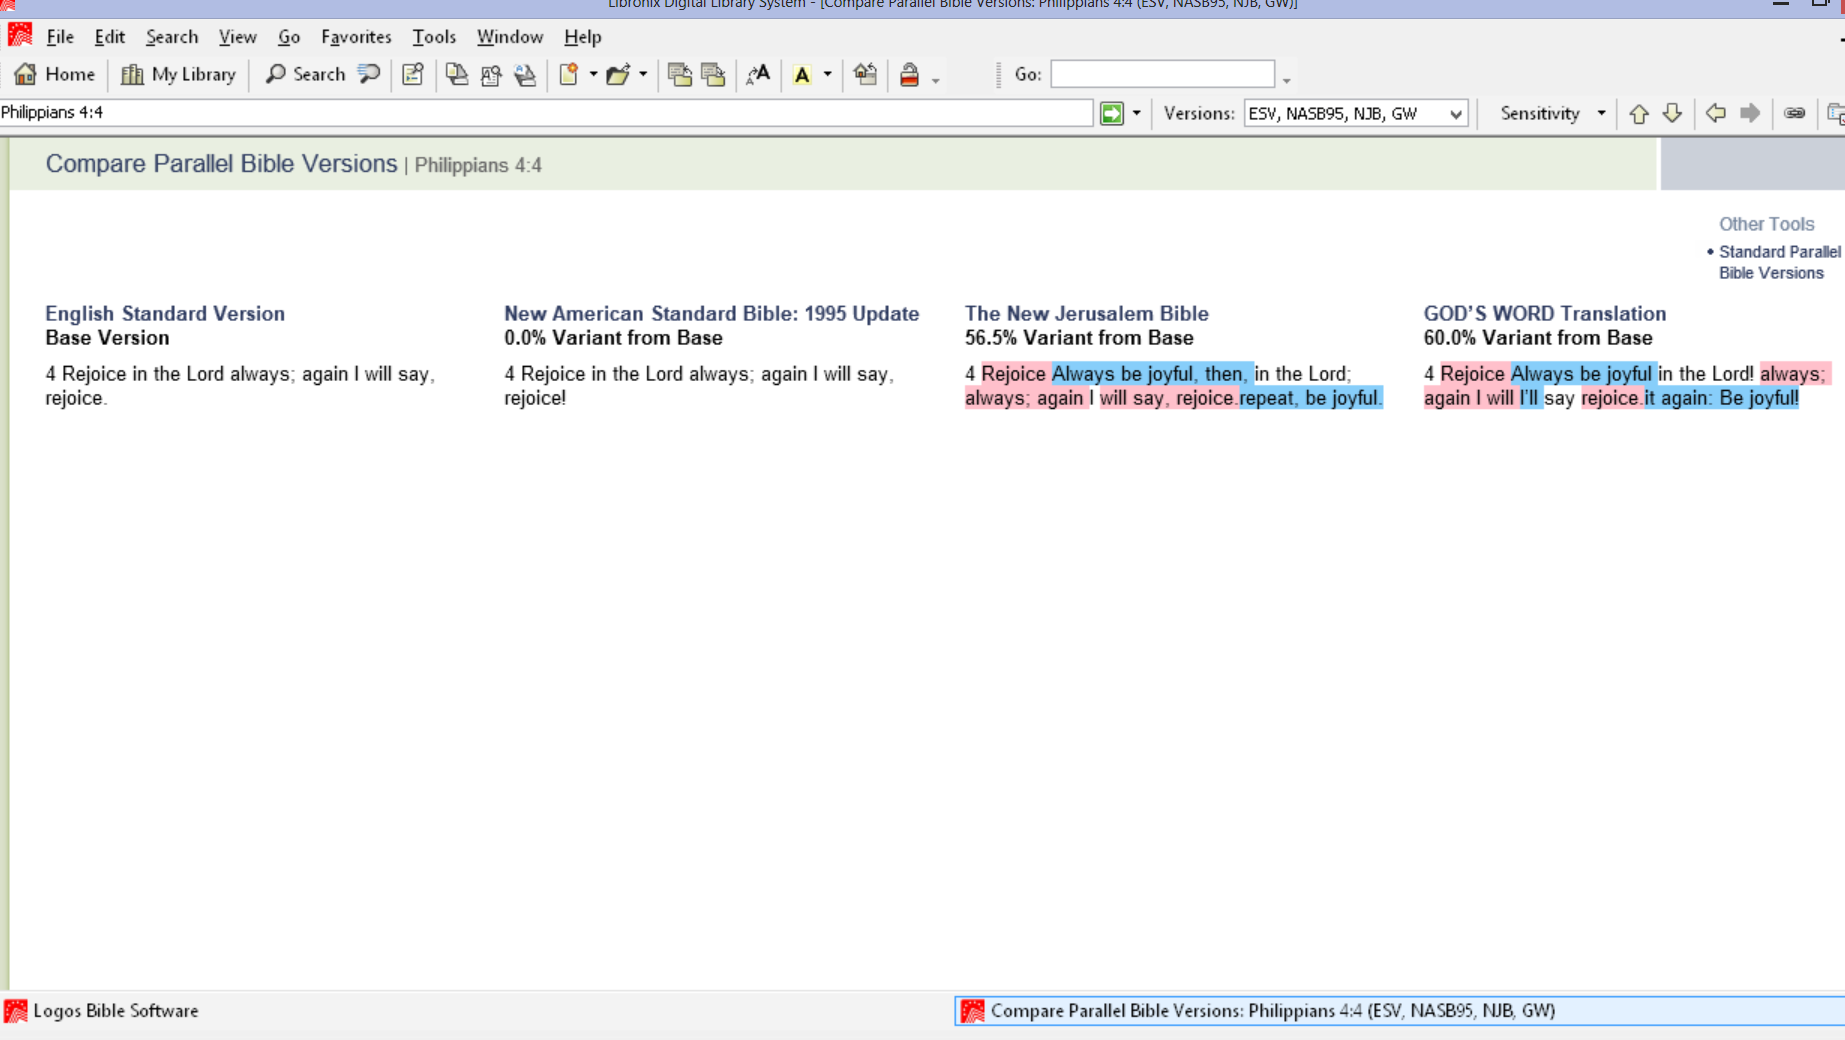This screenshot has width=1845, height=1040.
Task: Expand the new document dropdown arrow
Action: 593,74
